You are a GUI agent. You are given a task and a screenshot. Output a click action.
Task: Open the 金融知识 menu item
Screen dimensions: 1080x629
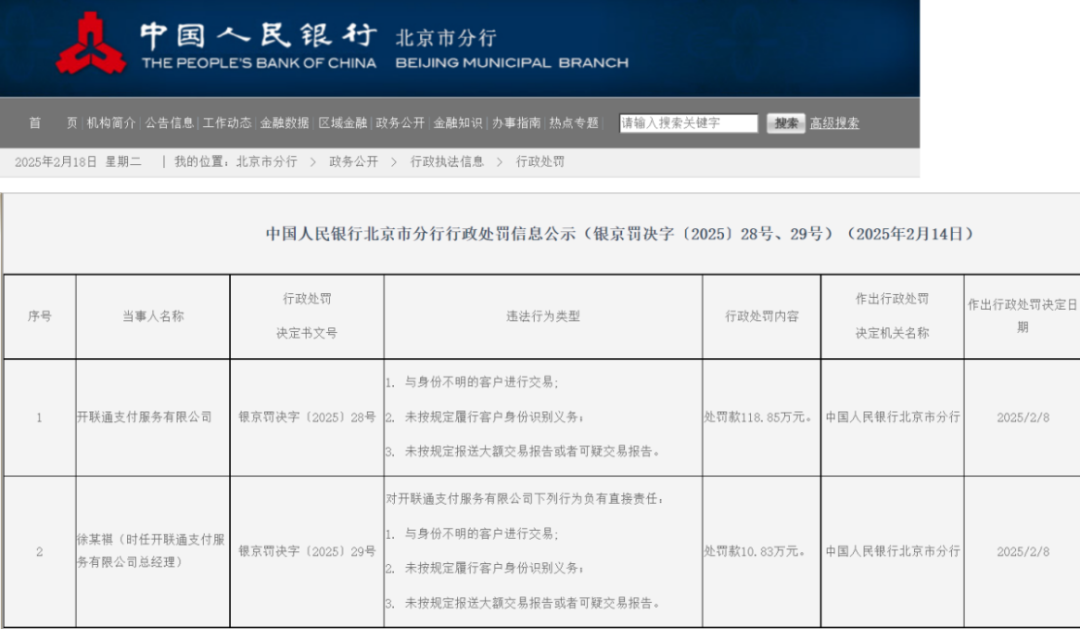458,122
